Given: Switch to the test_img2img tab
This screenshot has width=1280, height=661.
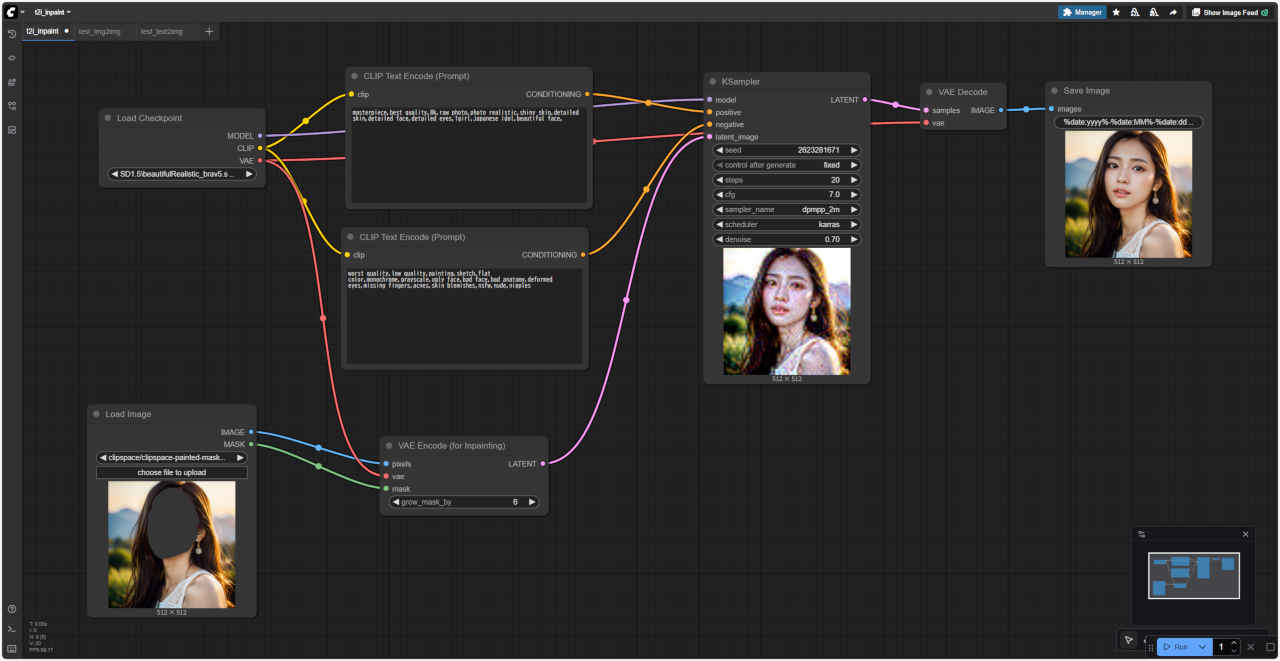Looking at the screenshot, I should click(100, 32).
